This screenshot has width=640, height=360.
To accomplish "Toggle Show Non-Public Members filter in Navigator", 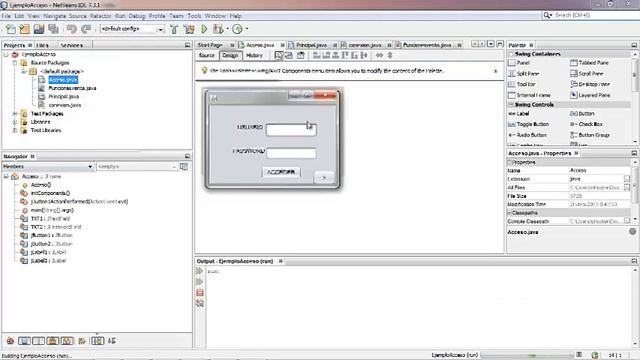I will (x=53, y=341).
